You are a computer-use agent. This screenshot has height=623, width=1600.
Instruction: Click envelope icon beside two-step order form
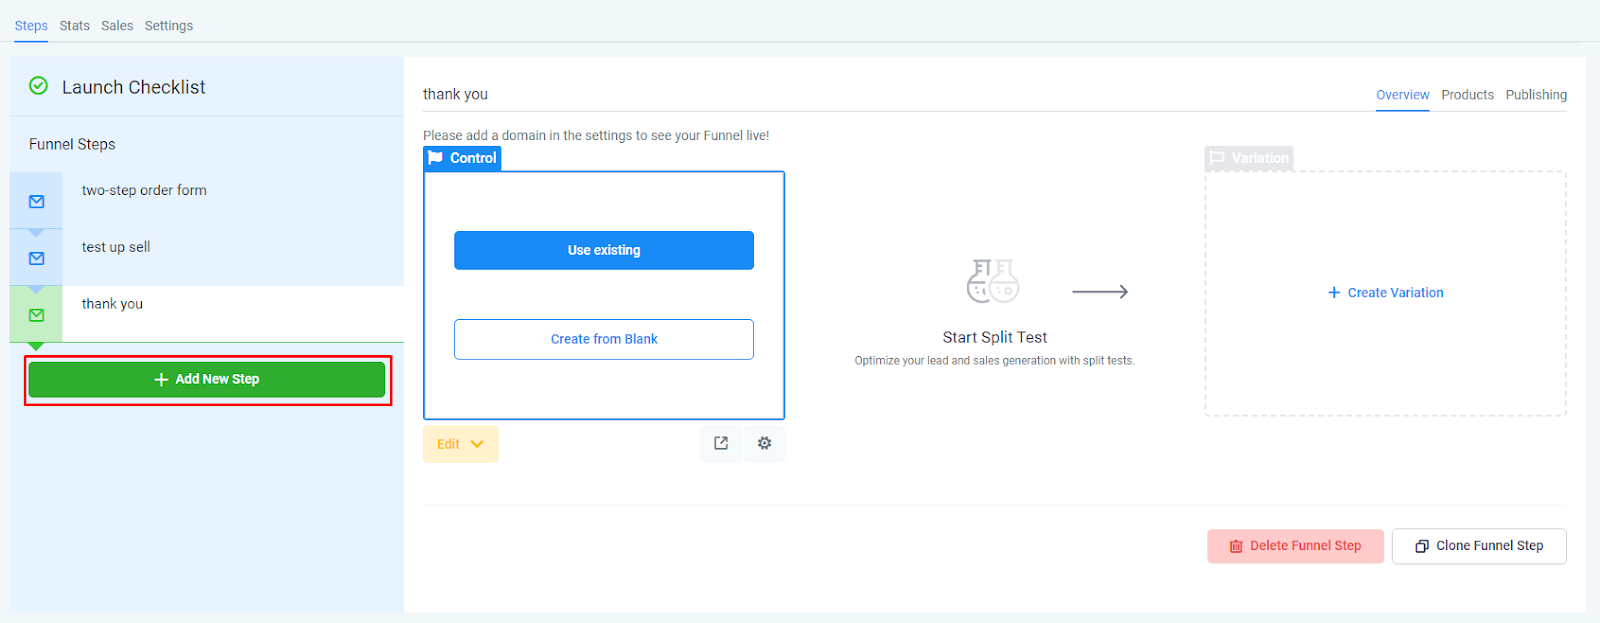pos(37,201)
